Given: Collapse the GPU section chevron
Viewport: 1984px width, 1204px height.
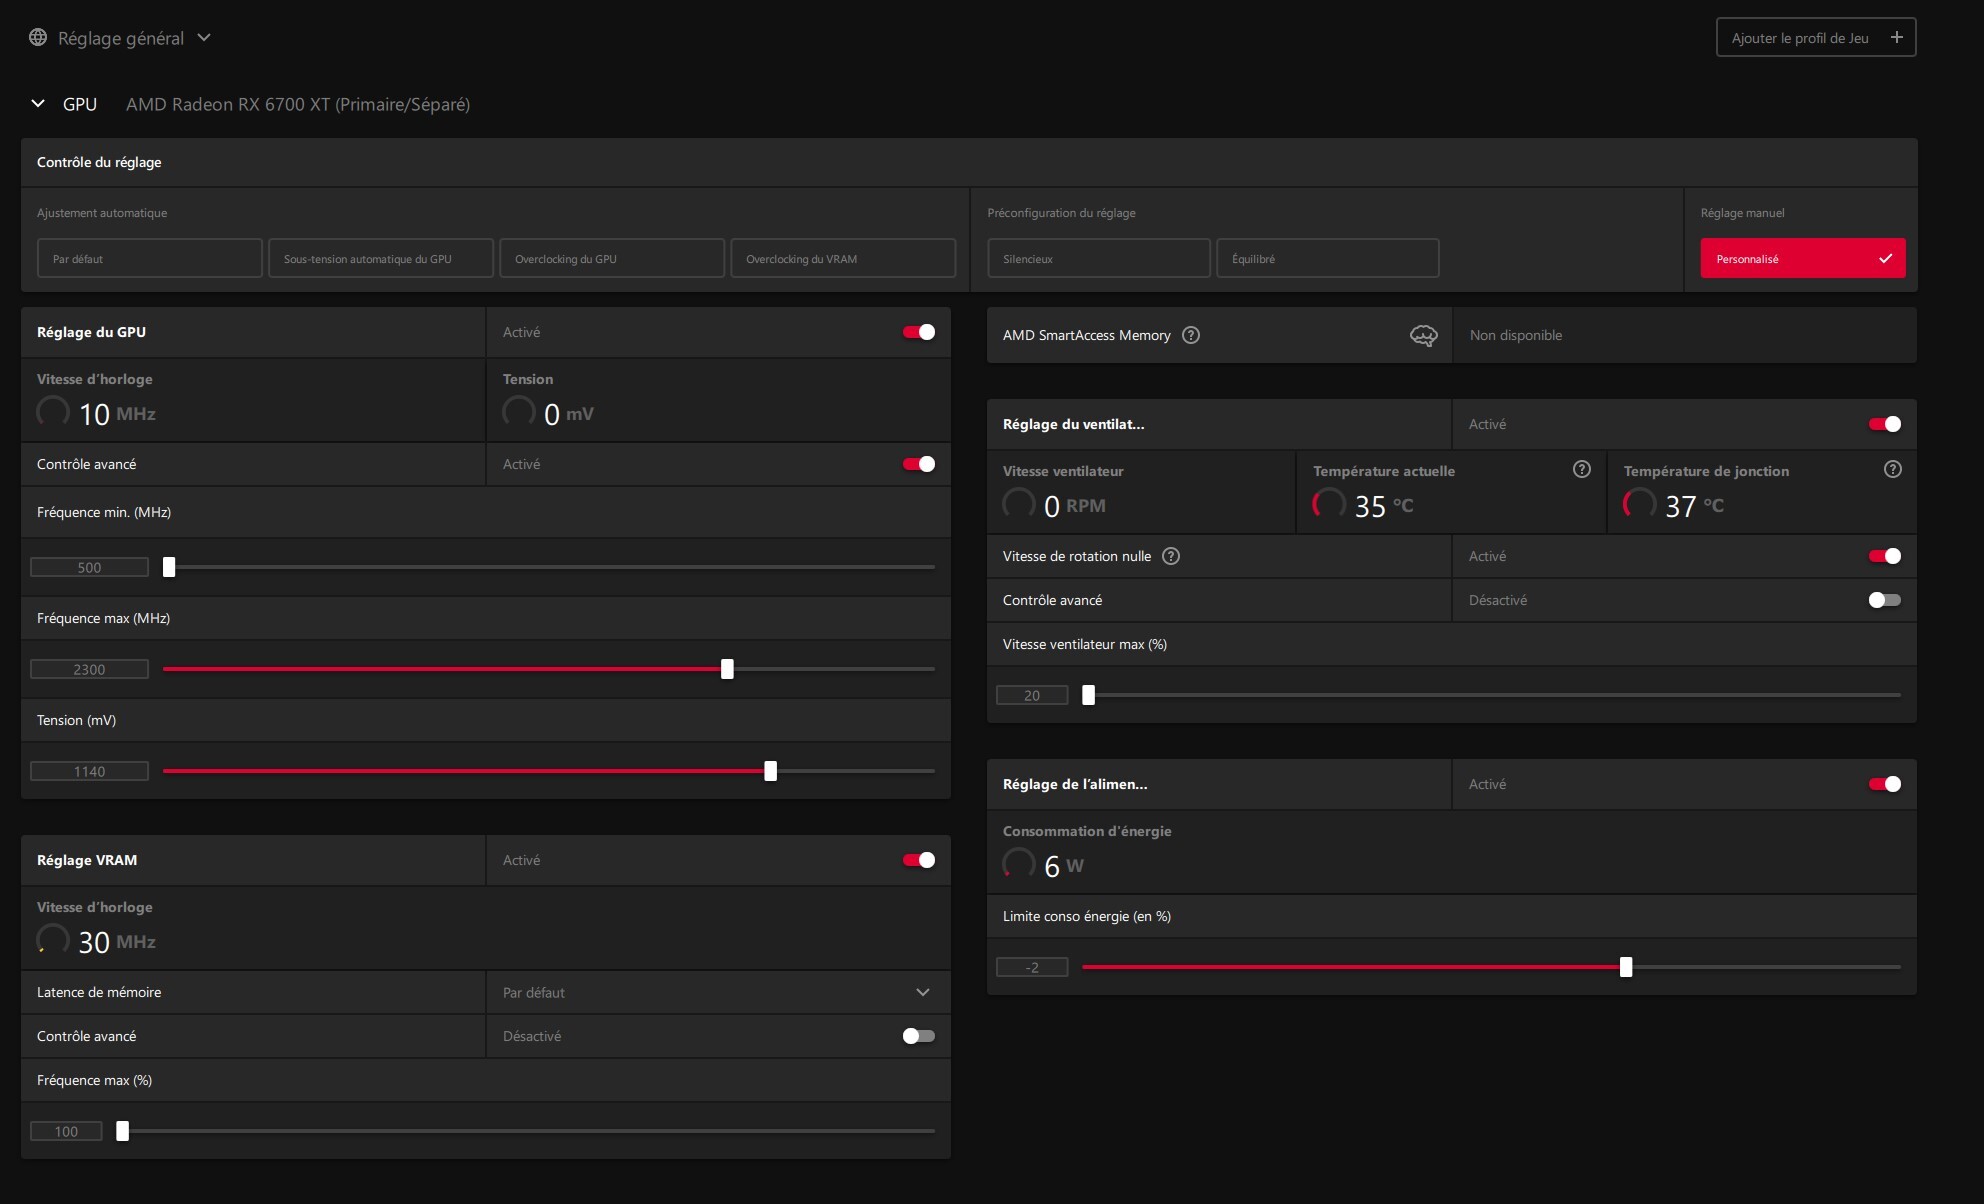Looking at the screenshot, I should (38, 104).
